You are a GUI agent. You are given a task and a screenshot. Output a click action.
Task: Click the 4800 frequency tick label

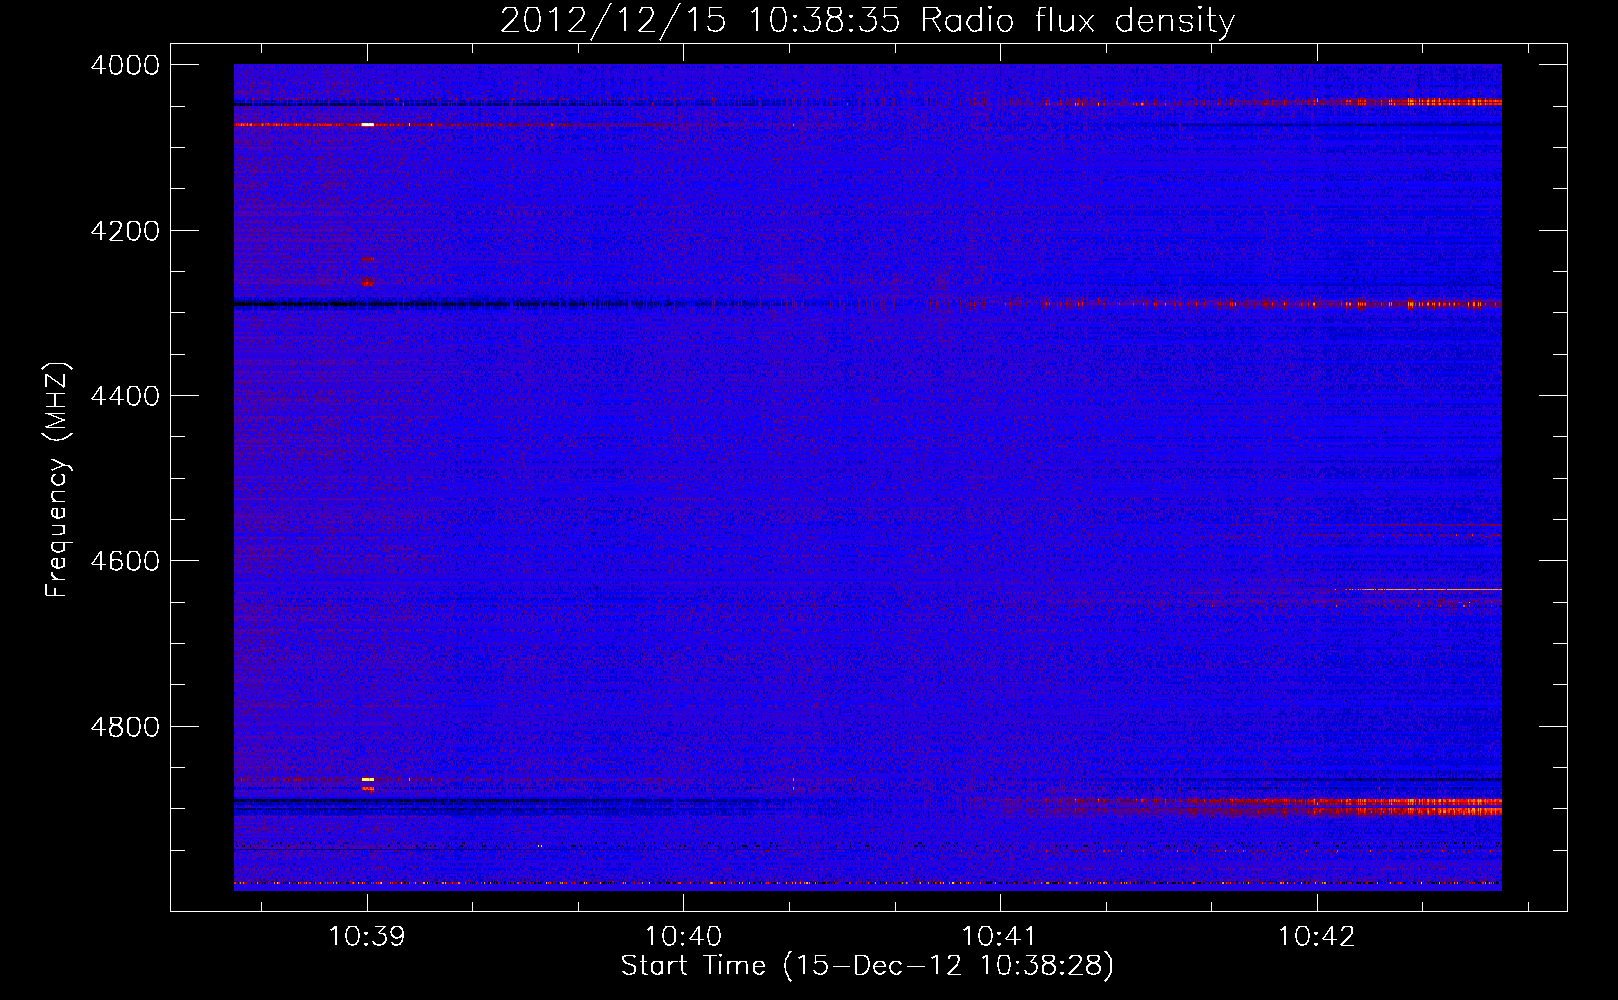pyautogui.click(x=125, y=727)
